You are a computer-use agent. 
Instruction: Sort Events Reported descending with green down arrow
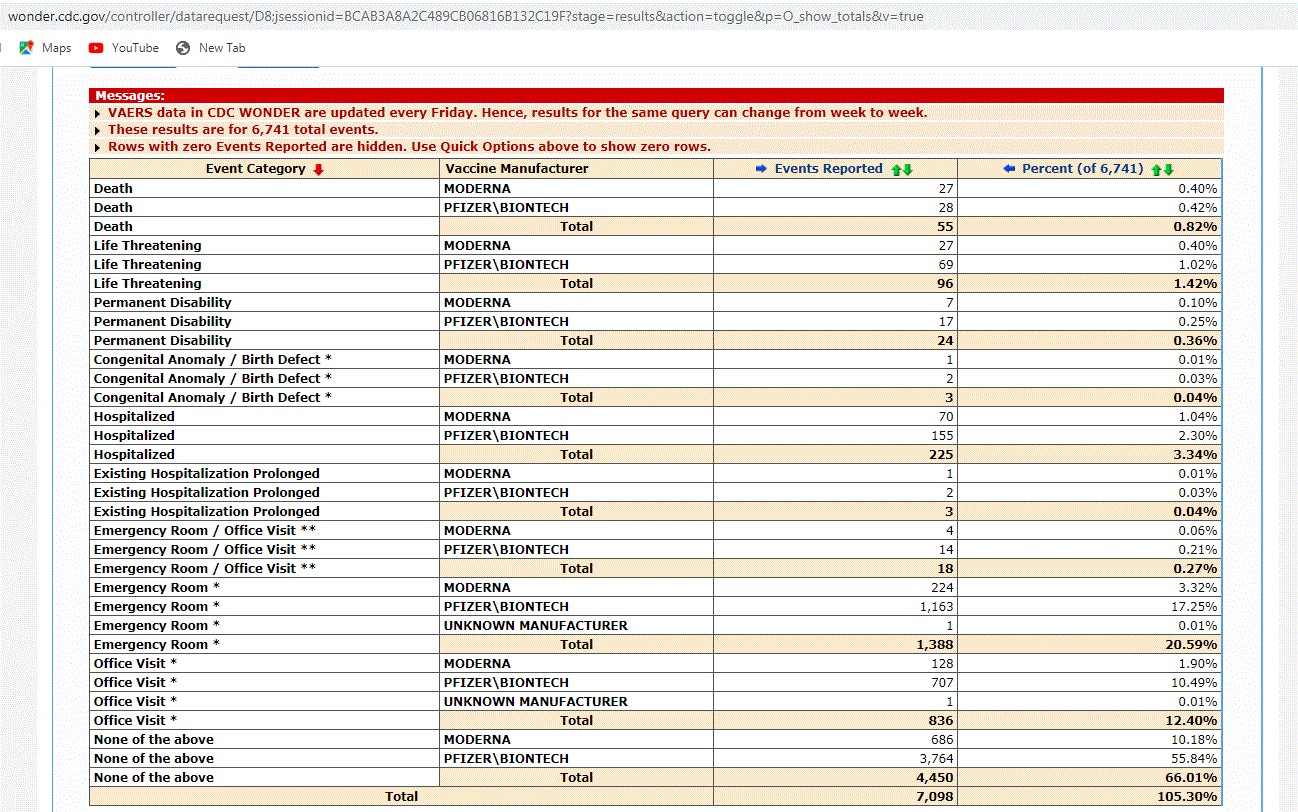[907, 169]
